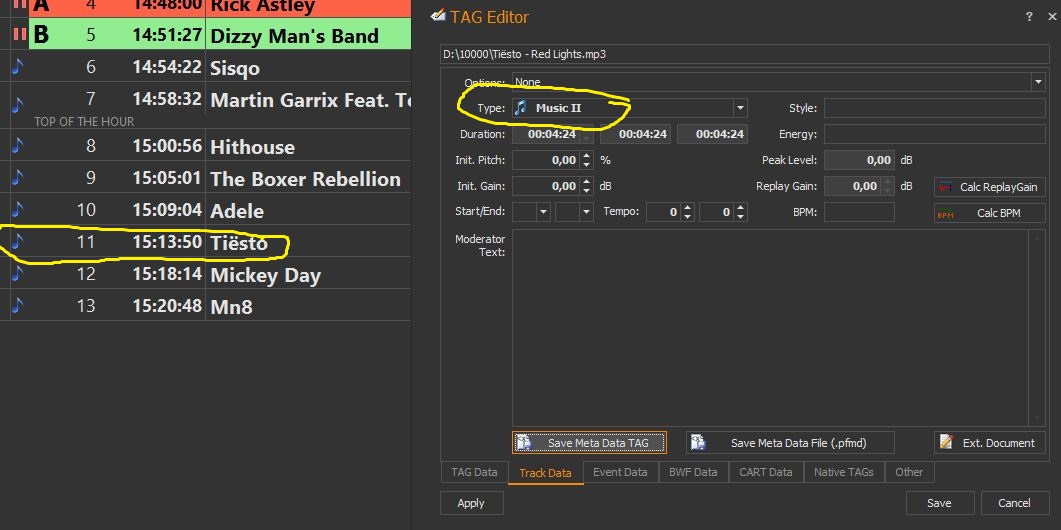Click Save Meta Data File (.pfmd) button

coord(790,443)
